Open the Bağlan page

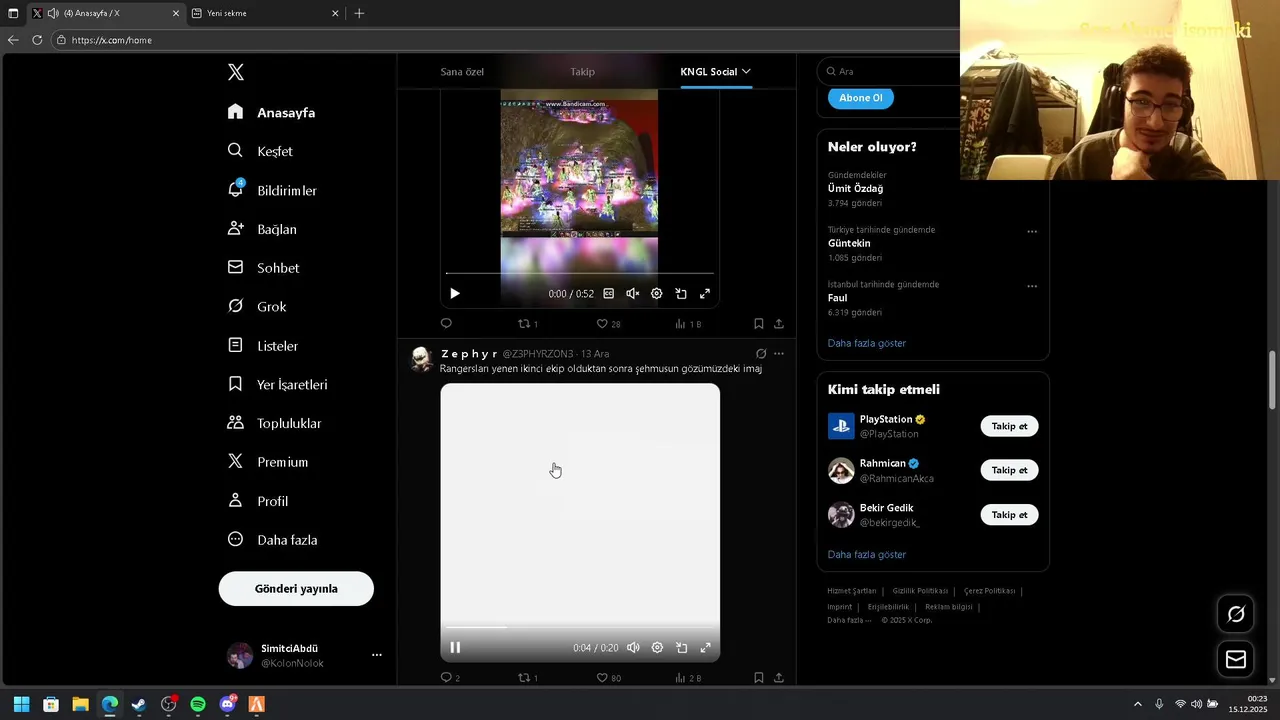coord(262,229)
